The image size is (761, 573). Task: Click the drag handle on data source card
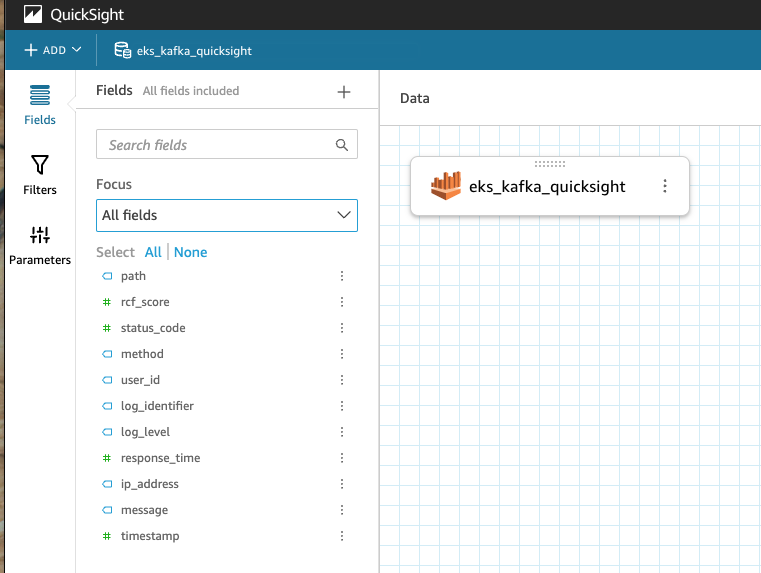(550, 164)
